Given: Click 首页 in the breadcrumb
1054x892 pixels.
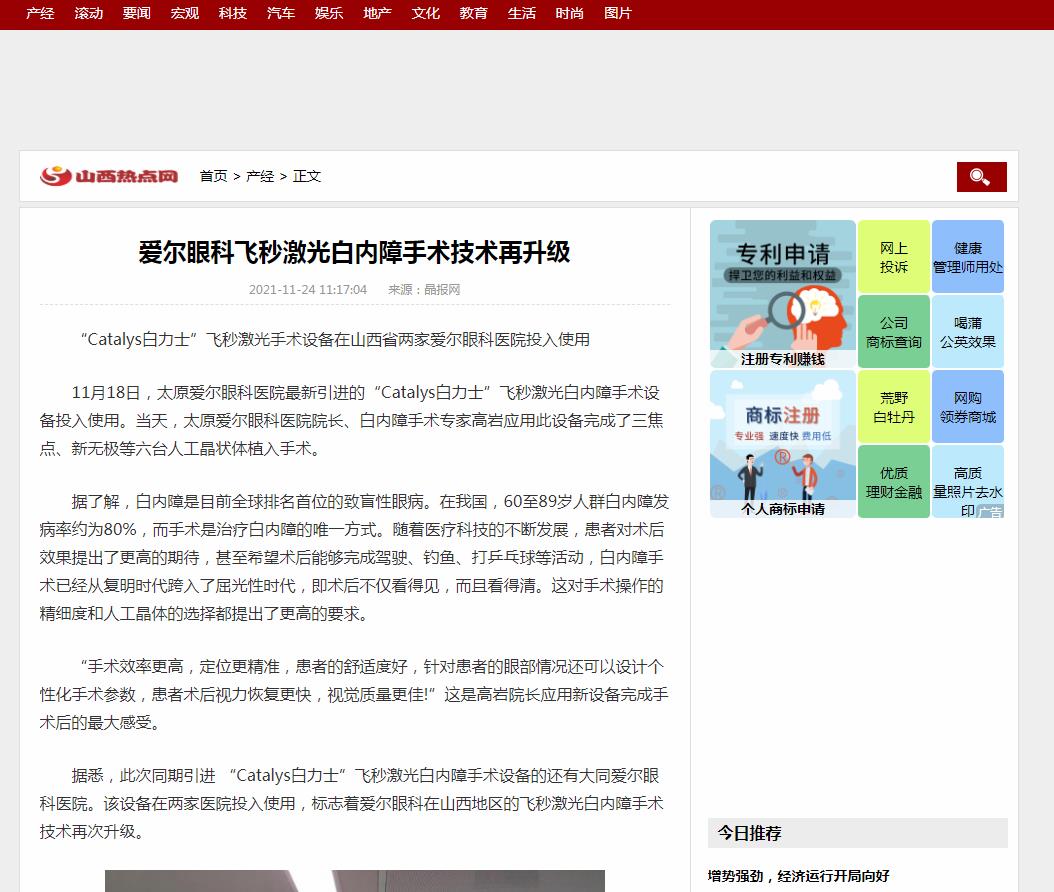Looking at the screenshot, I should 214,176.
